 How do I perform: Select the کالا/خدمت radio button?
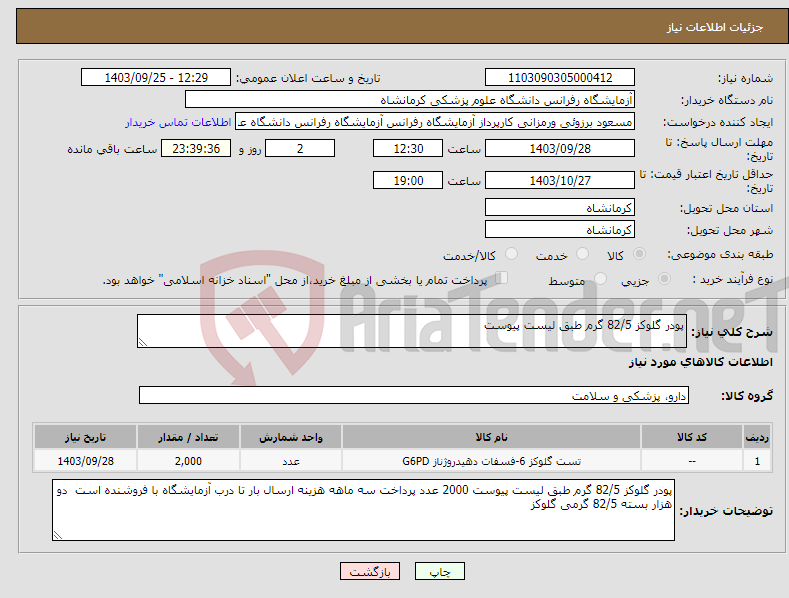coord(511,254)
